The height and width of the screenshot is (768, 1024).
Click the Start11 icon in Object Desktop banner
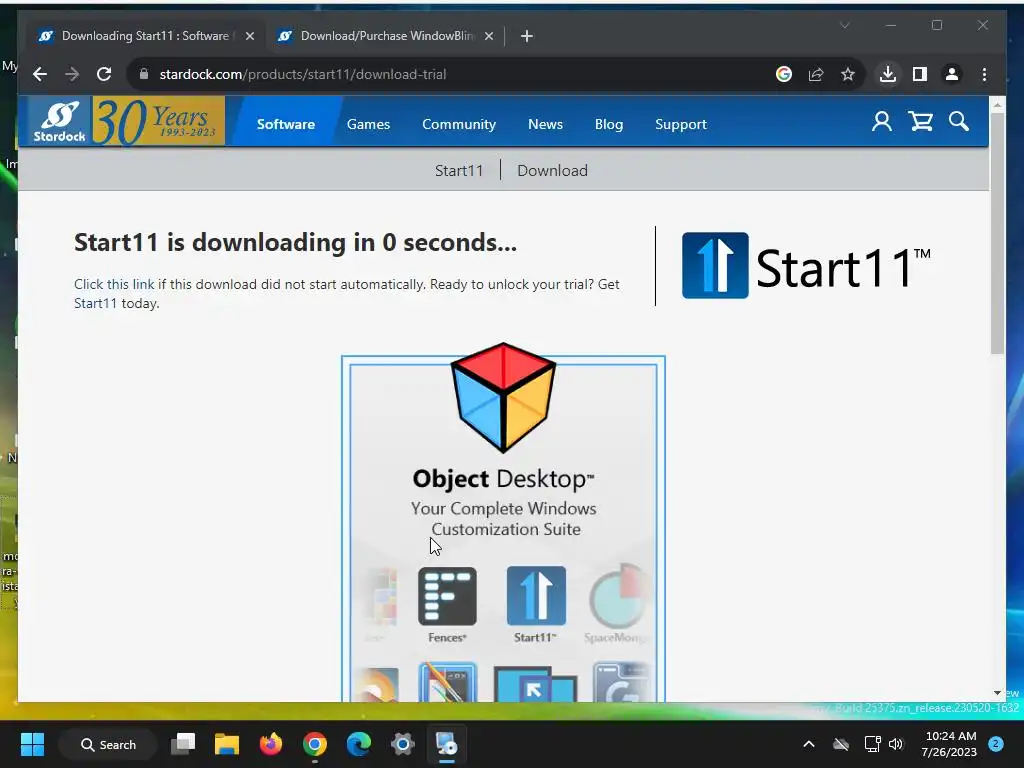[x=536, y=596]
